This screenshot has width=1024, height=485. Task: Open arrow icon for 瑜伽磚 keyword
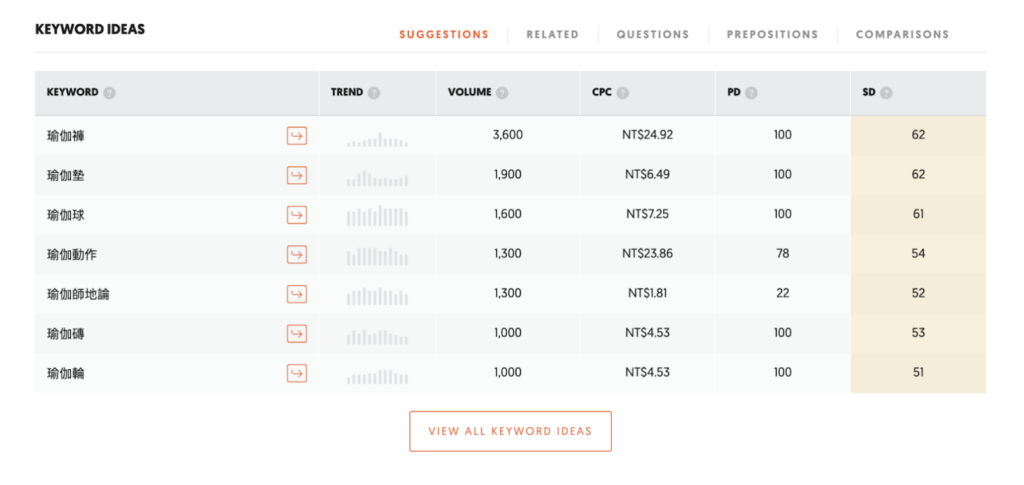coord(296,334)
